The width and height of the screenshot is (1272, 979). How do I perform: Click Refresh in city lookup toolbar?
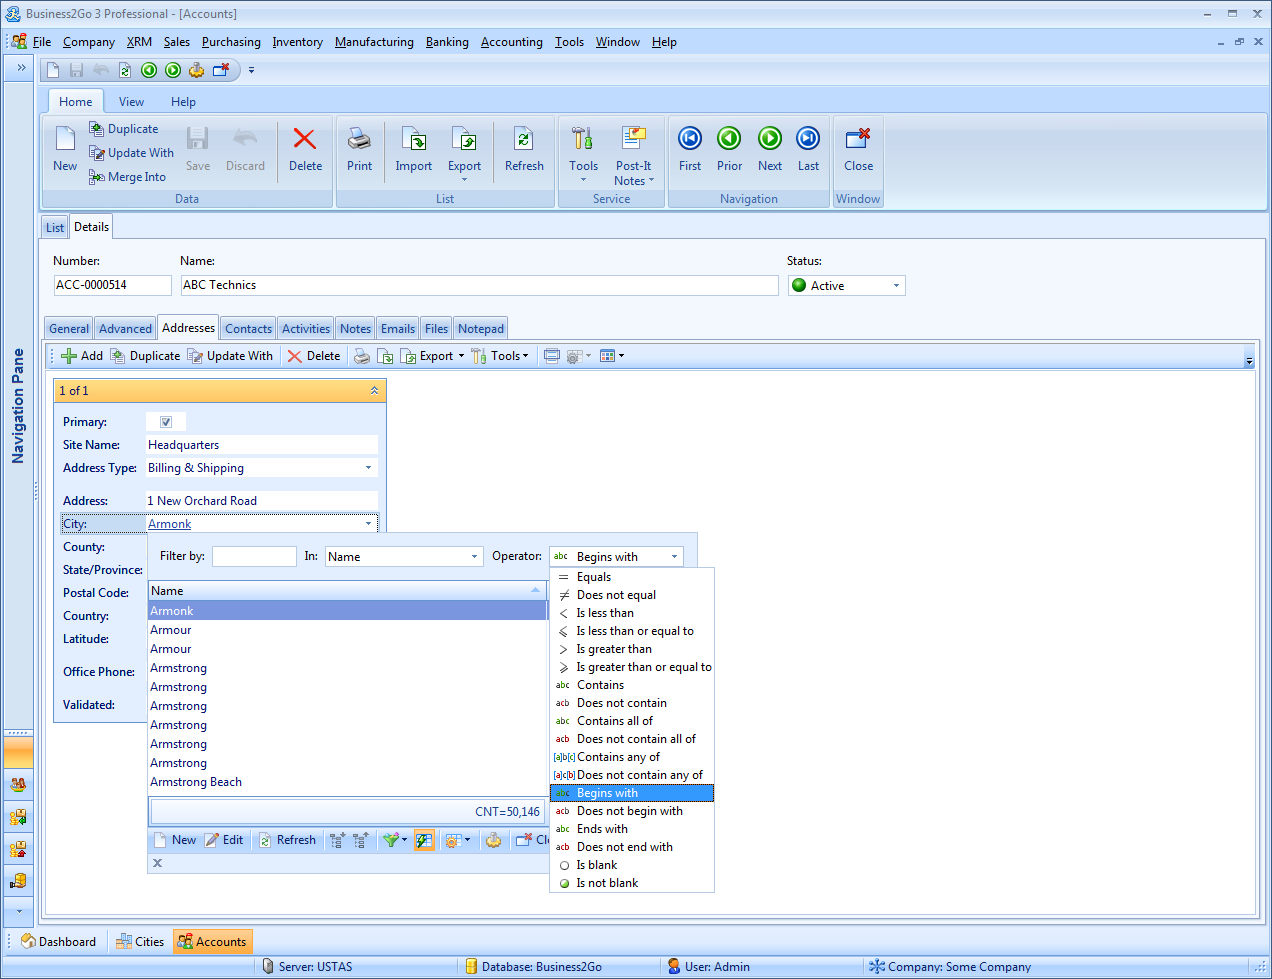pos(287,840)
